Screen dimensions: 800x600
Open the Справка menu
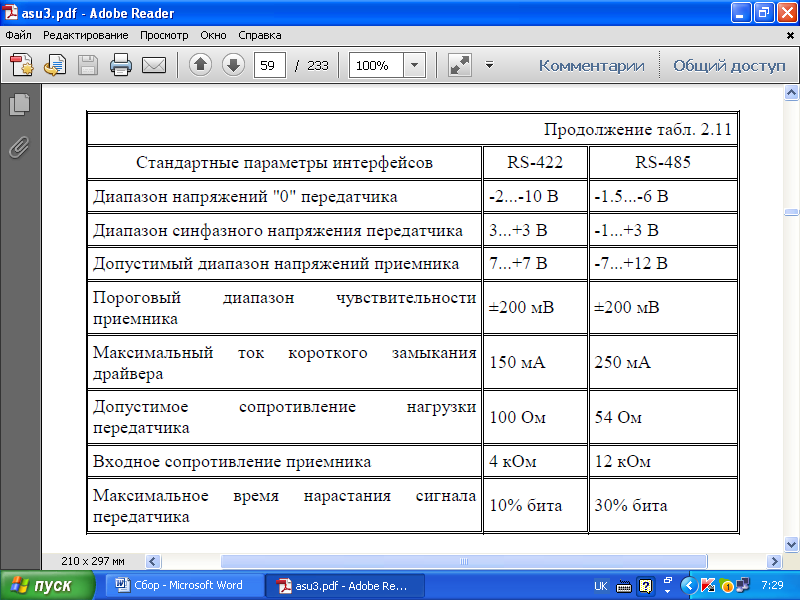coord(260,35)
